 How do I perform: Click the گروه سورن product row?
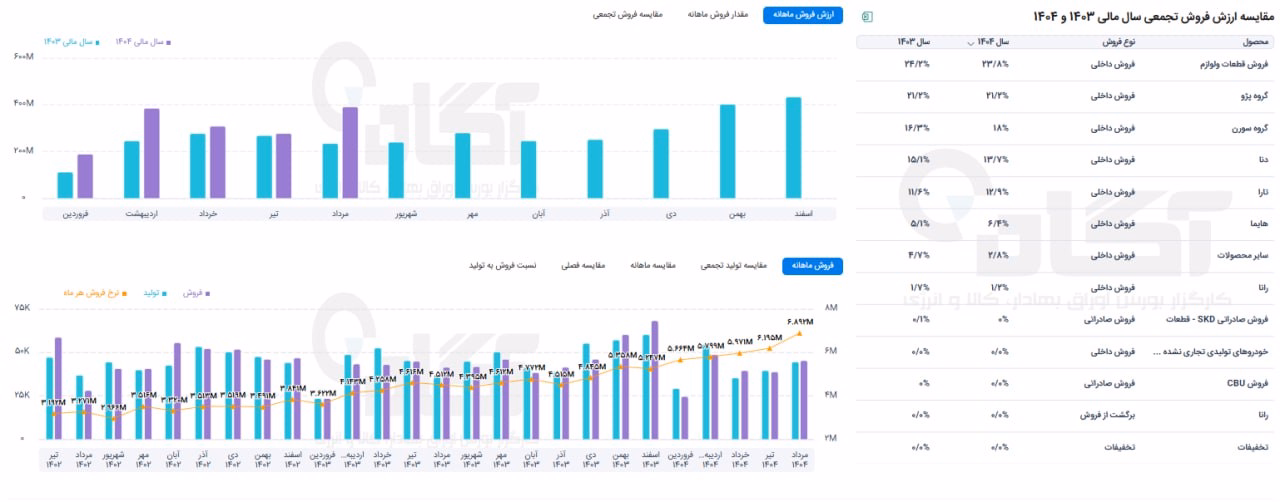click(x=1066, y=129)
